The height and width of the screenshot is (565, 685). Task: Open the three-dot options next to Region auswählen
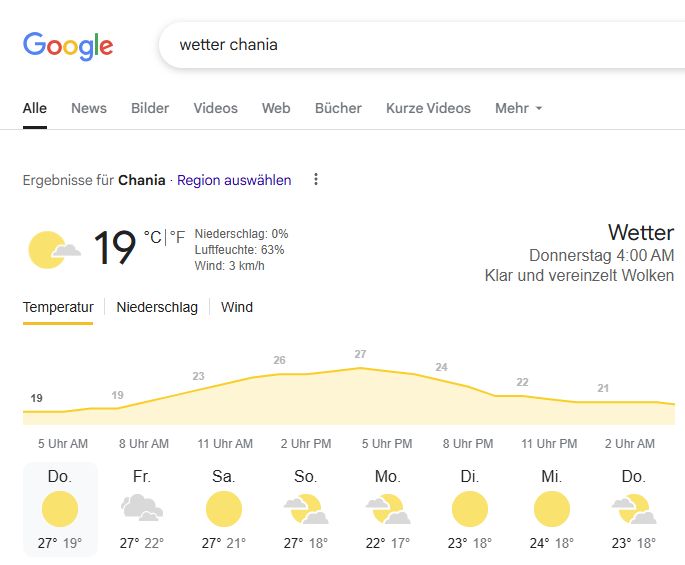(x=316, y=180)
